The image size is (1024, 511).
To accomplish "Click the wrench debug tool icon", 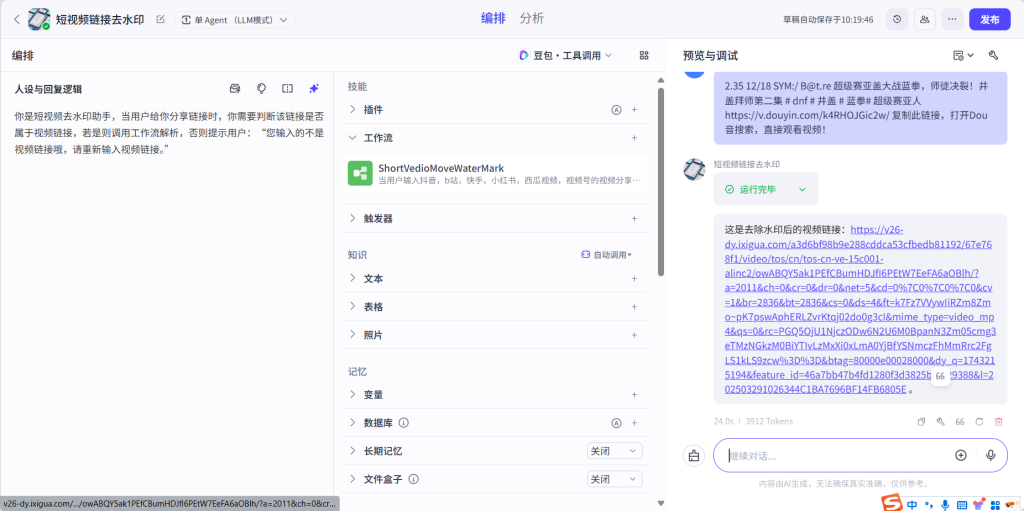I will pos(994,56).
